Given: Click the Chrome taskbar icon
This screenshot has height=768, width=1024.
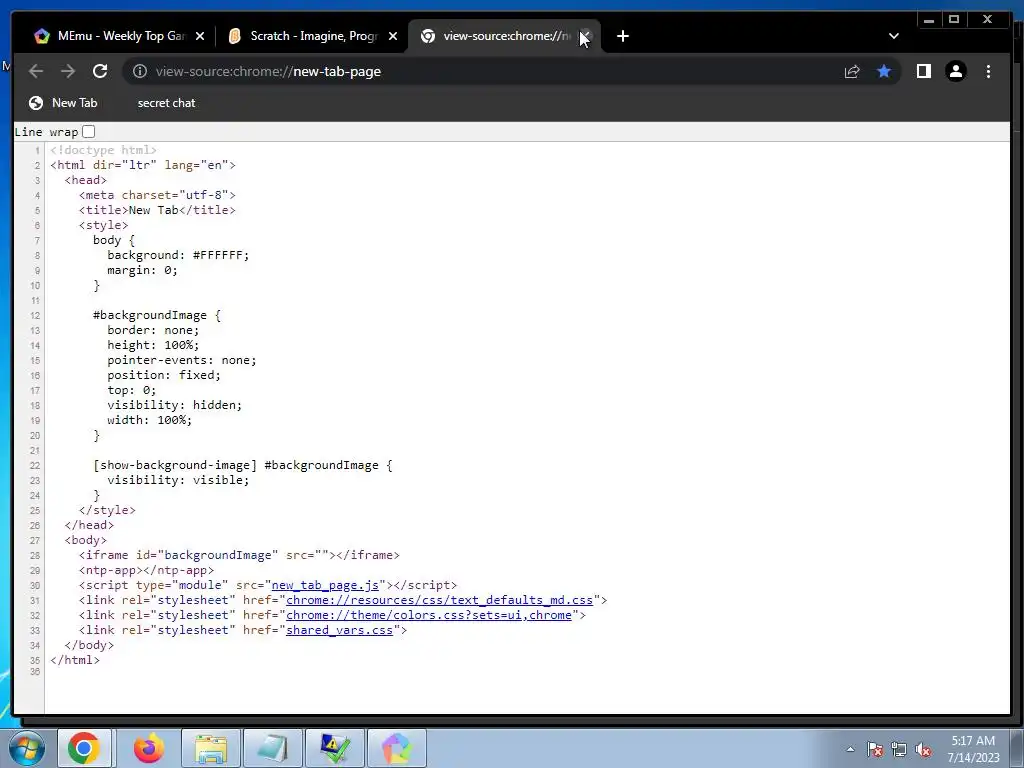Looking at the screenshot, I should pyautogui.click(x=84, y=748).
